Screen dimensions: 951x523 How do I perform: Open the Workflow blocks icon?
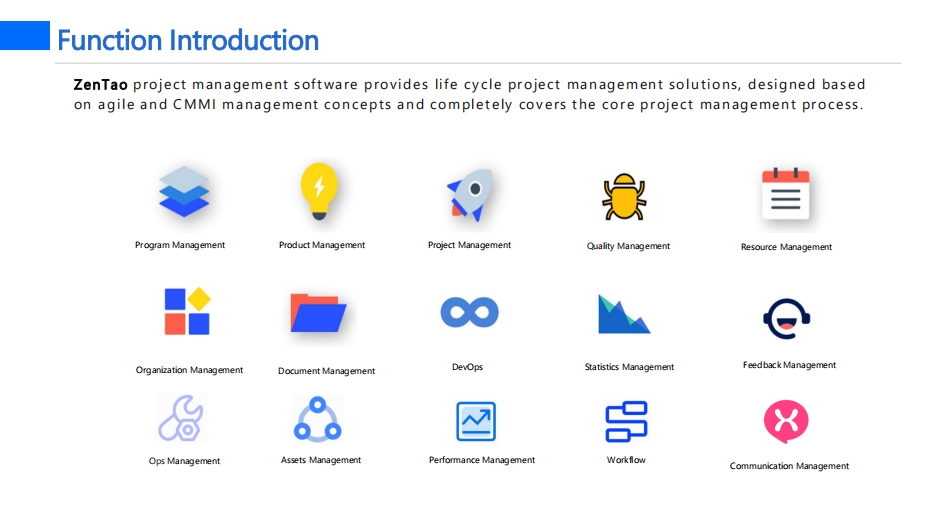tap(627, 421)
